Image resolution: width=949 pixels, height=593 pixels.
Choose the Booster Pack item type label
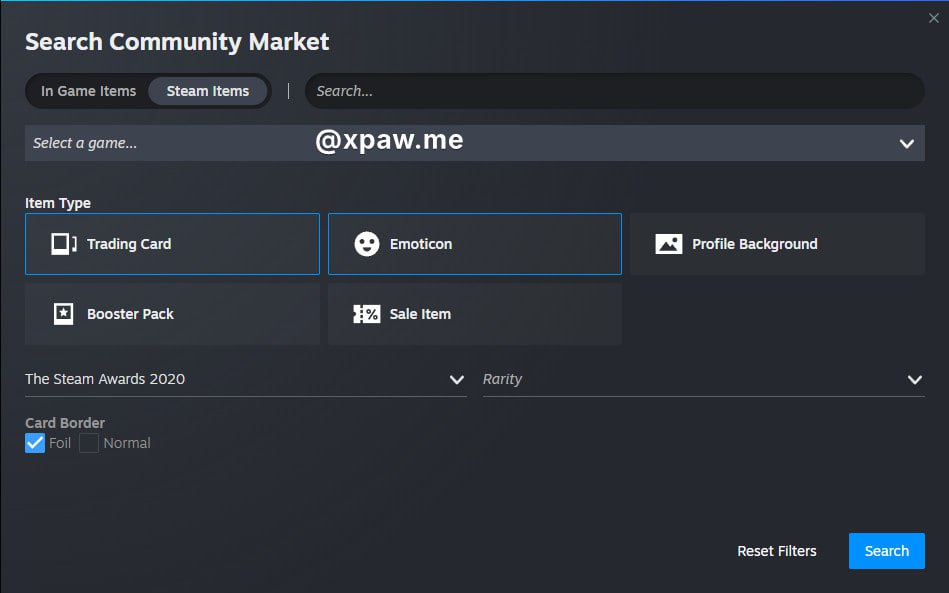coord(130,314)
